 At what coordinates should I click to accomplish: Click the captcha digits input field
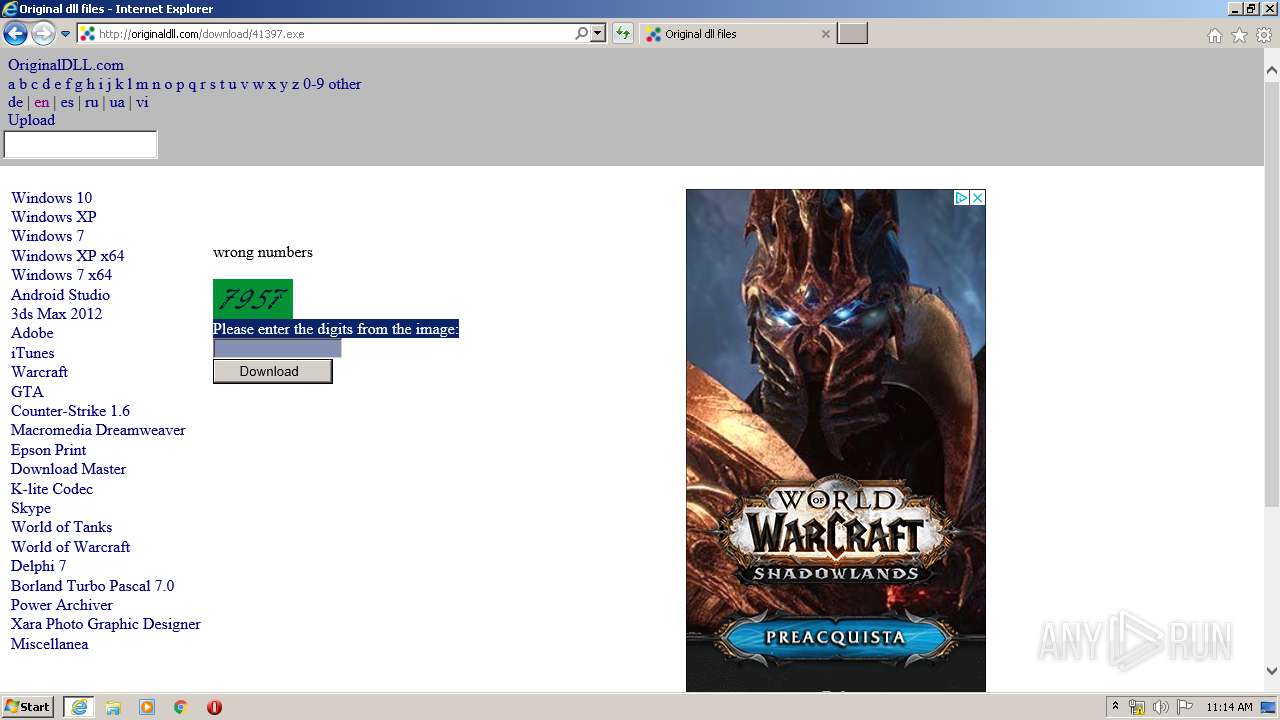pos(277,348)
